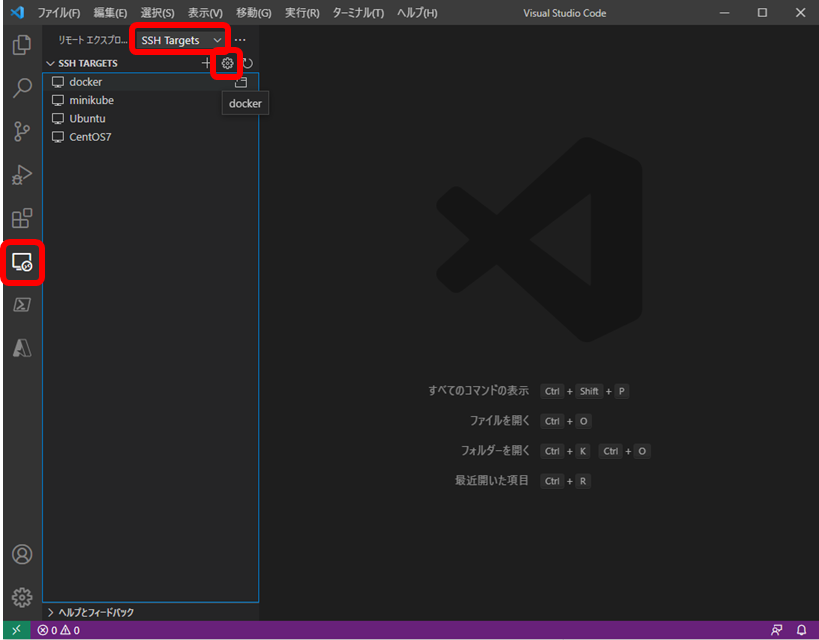819x640 pixels.
Task: Open SSH config file with gear icon
Action: click(227, 63)
